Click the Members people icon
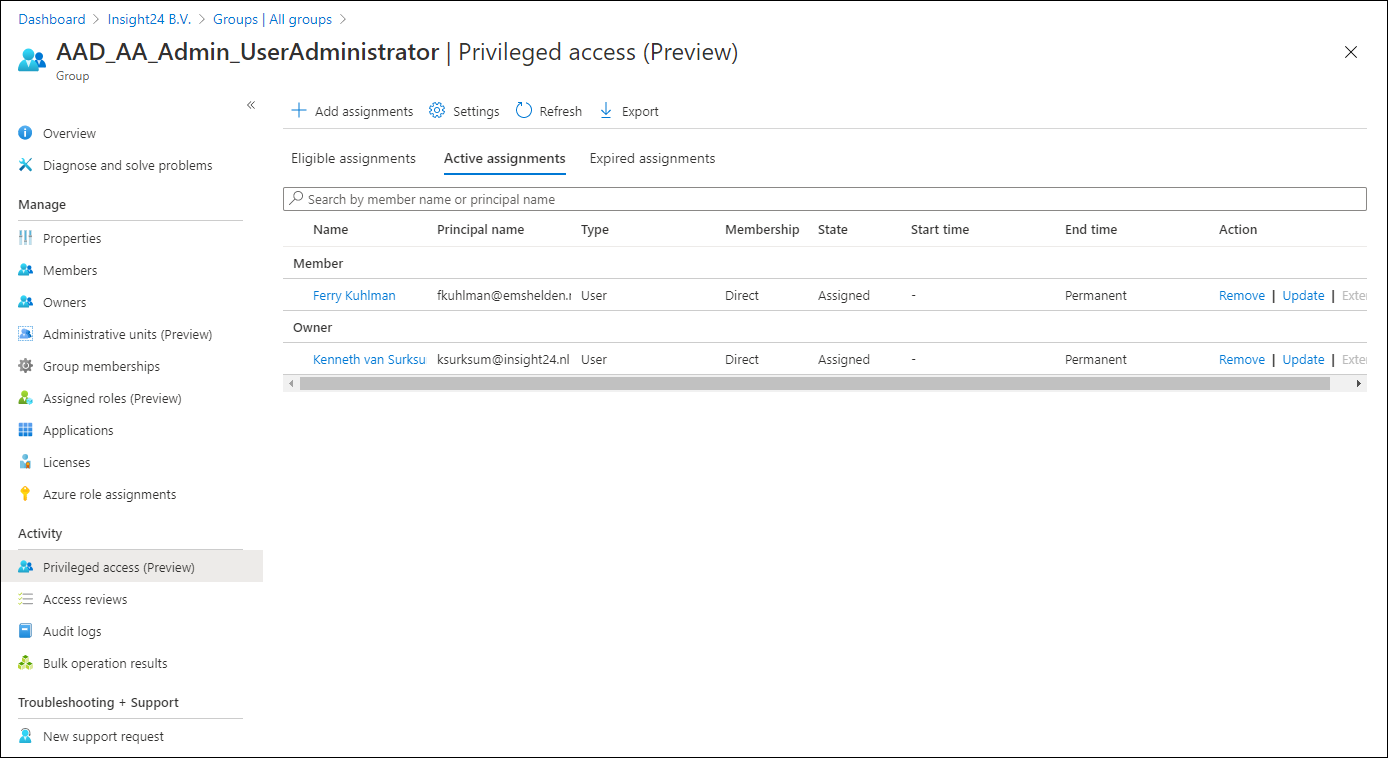This screenshot has width=1388, height=758. [x=26, y=270]
